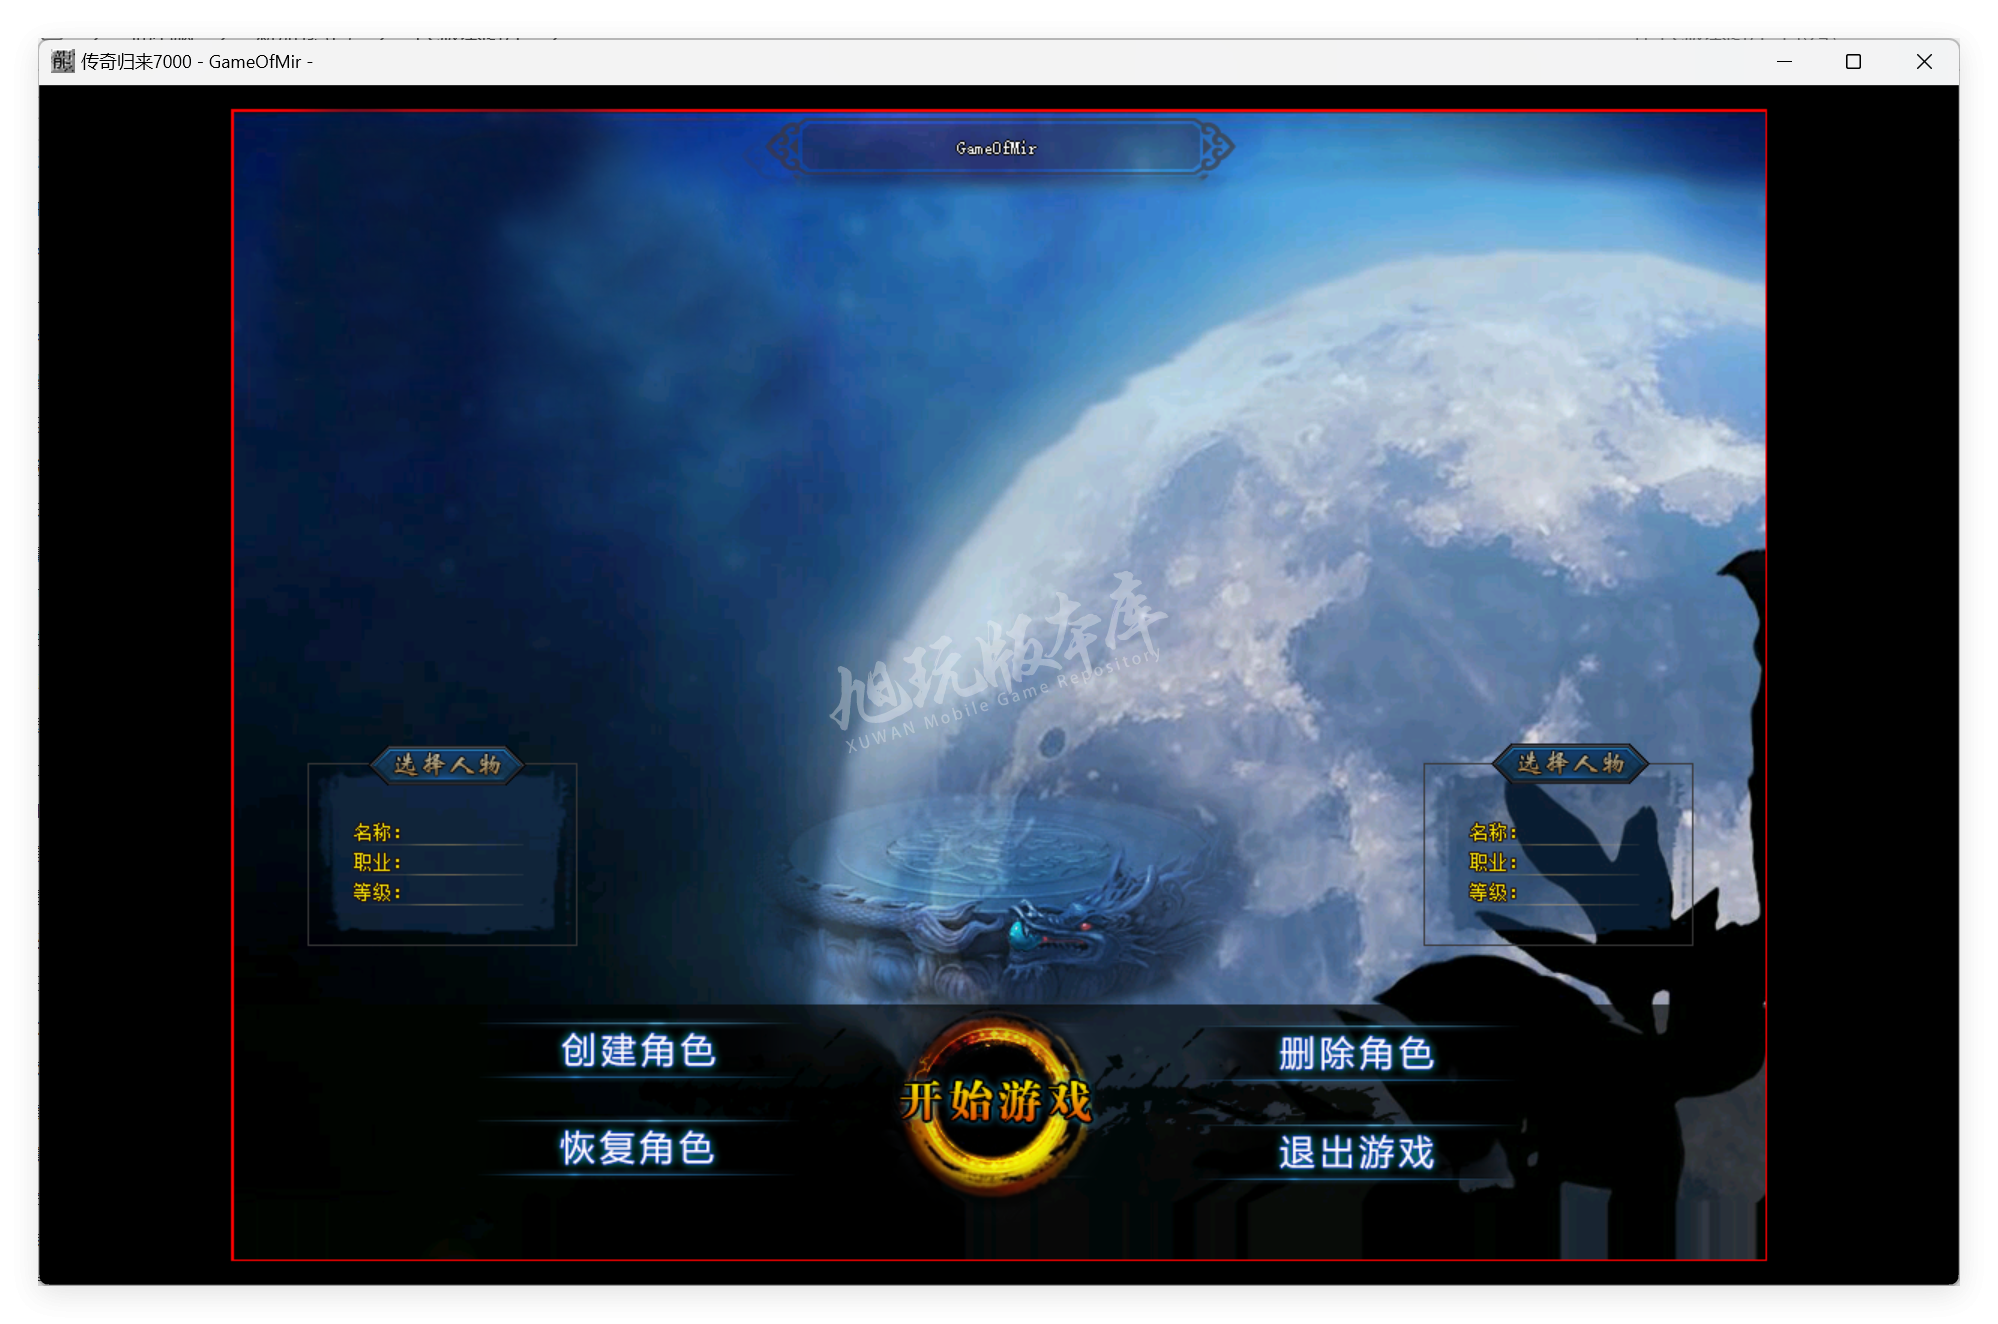Click 等级: label in left character panel
The width and height of the screenshot is (1998, 1324).
[x=377, y=892]
